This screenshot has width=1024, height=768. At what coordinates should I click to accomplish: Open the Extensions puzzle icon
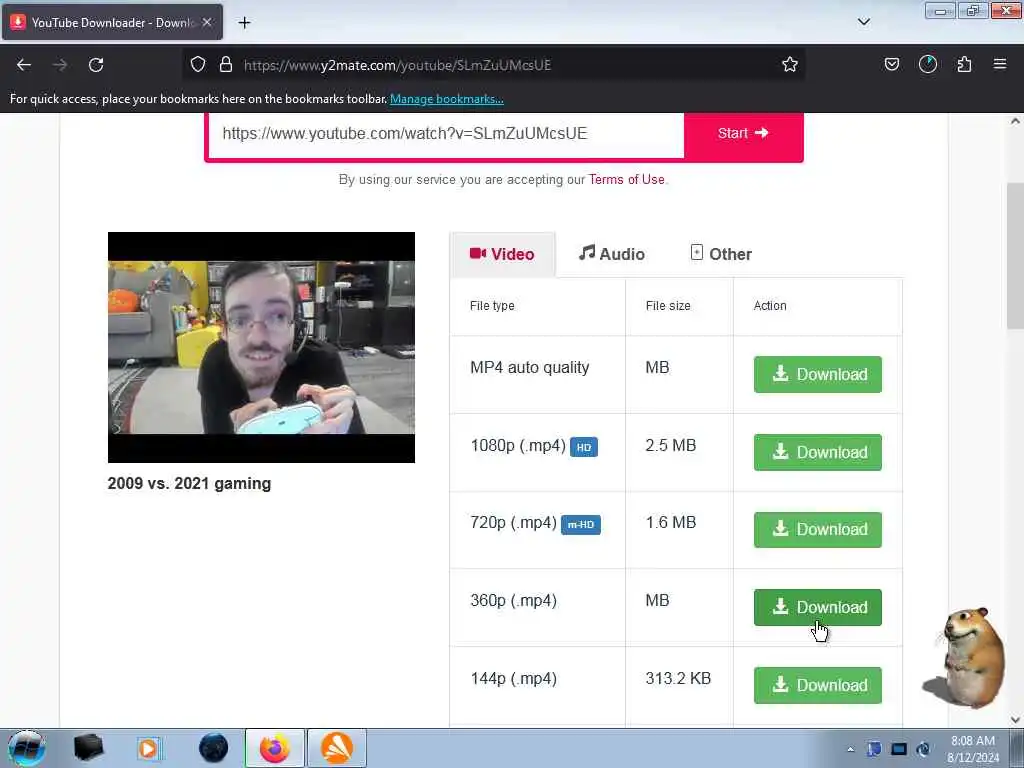[964, 64]
